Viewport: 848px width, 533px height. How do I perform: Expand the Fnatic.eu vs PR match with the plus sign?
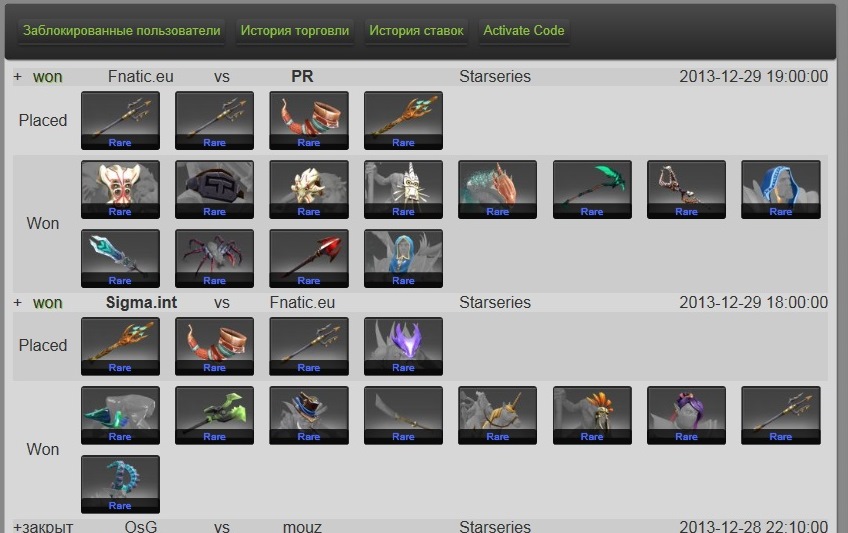(17, 77)
